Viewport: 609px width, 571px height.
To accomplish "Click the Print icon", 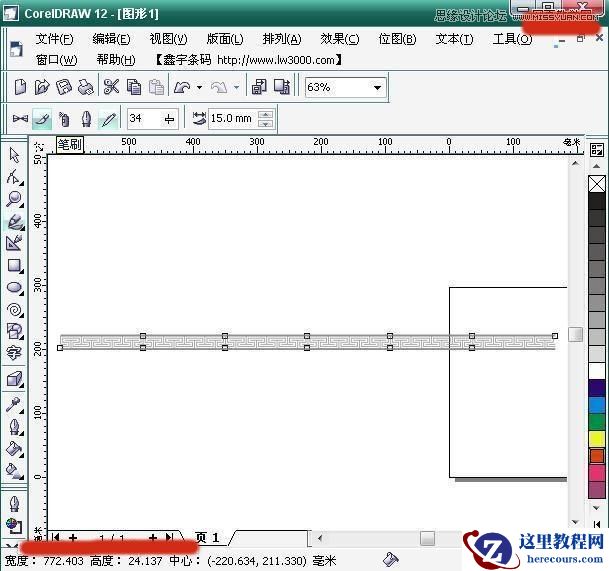I will (x=86, y=87).
